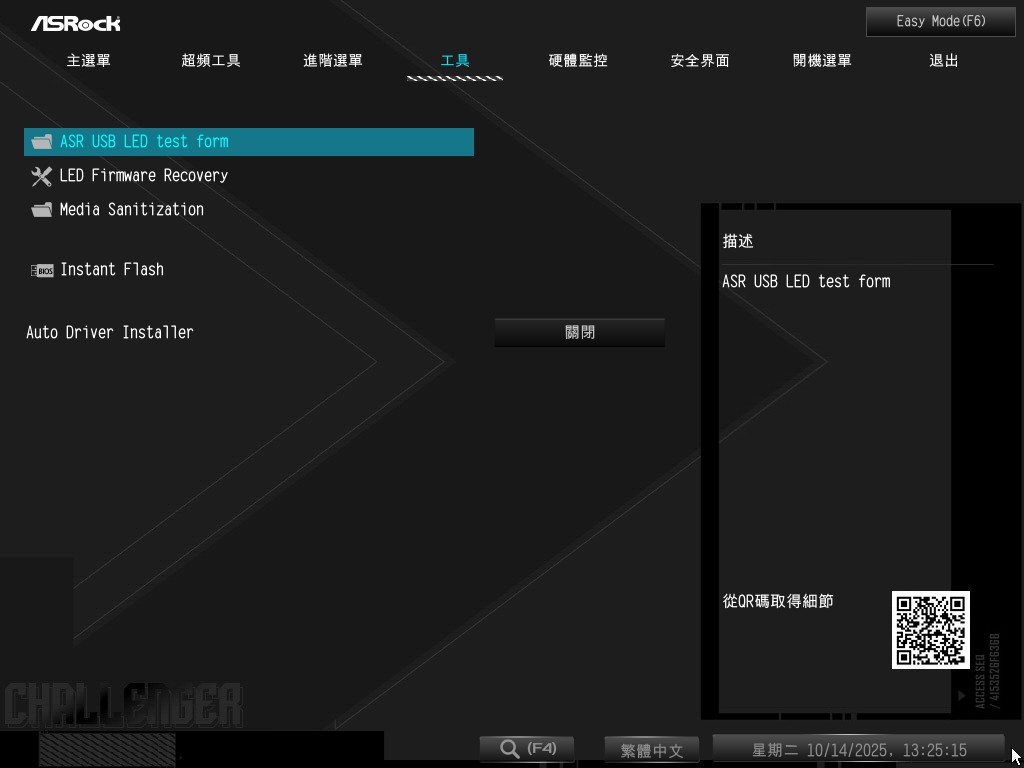The width and height of the screenshot is (1024, 768).
Task: Switch to the 主選單 tab
Action: pyautogui.click(x=89, y=61)
